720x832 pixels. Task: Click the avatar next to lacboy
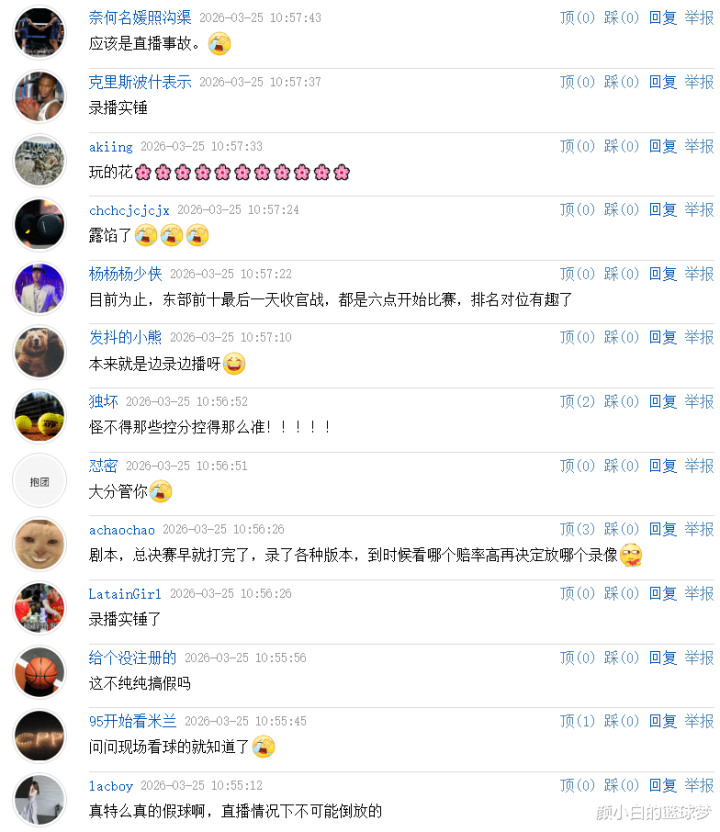39,800
